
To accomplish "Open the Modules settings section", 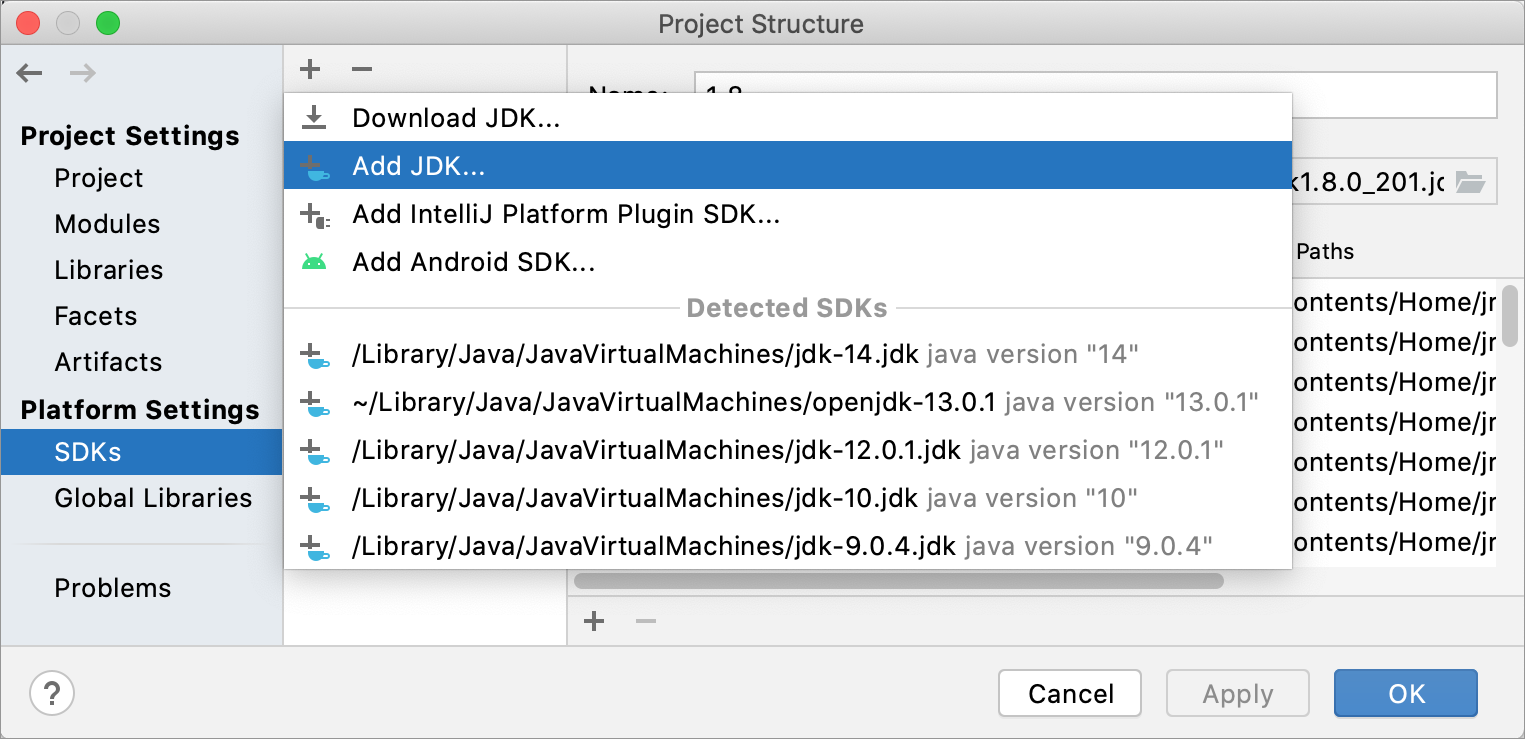I will coord(107,224).
